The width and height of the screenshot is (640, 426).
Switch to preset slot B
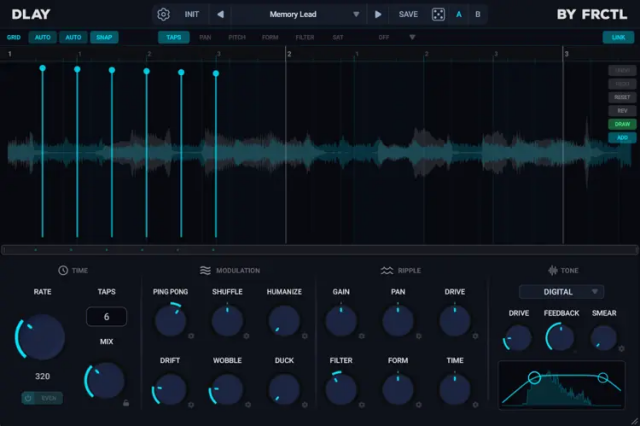[478, 14]
